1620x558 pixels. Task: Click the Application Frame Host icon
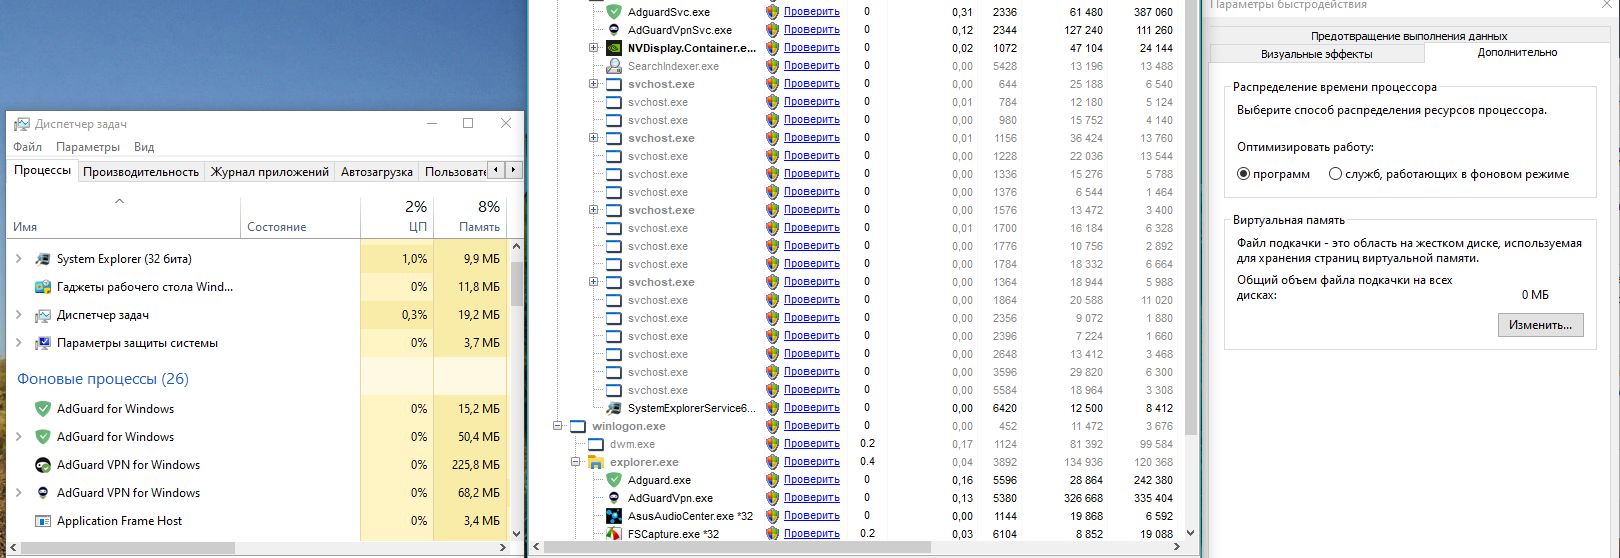42,521
